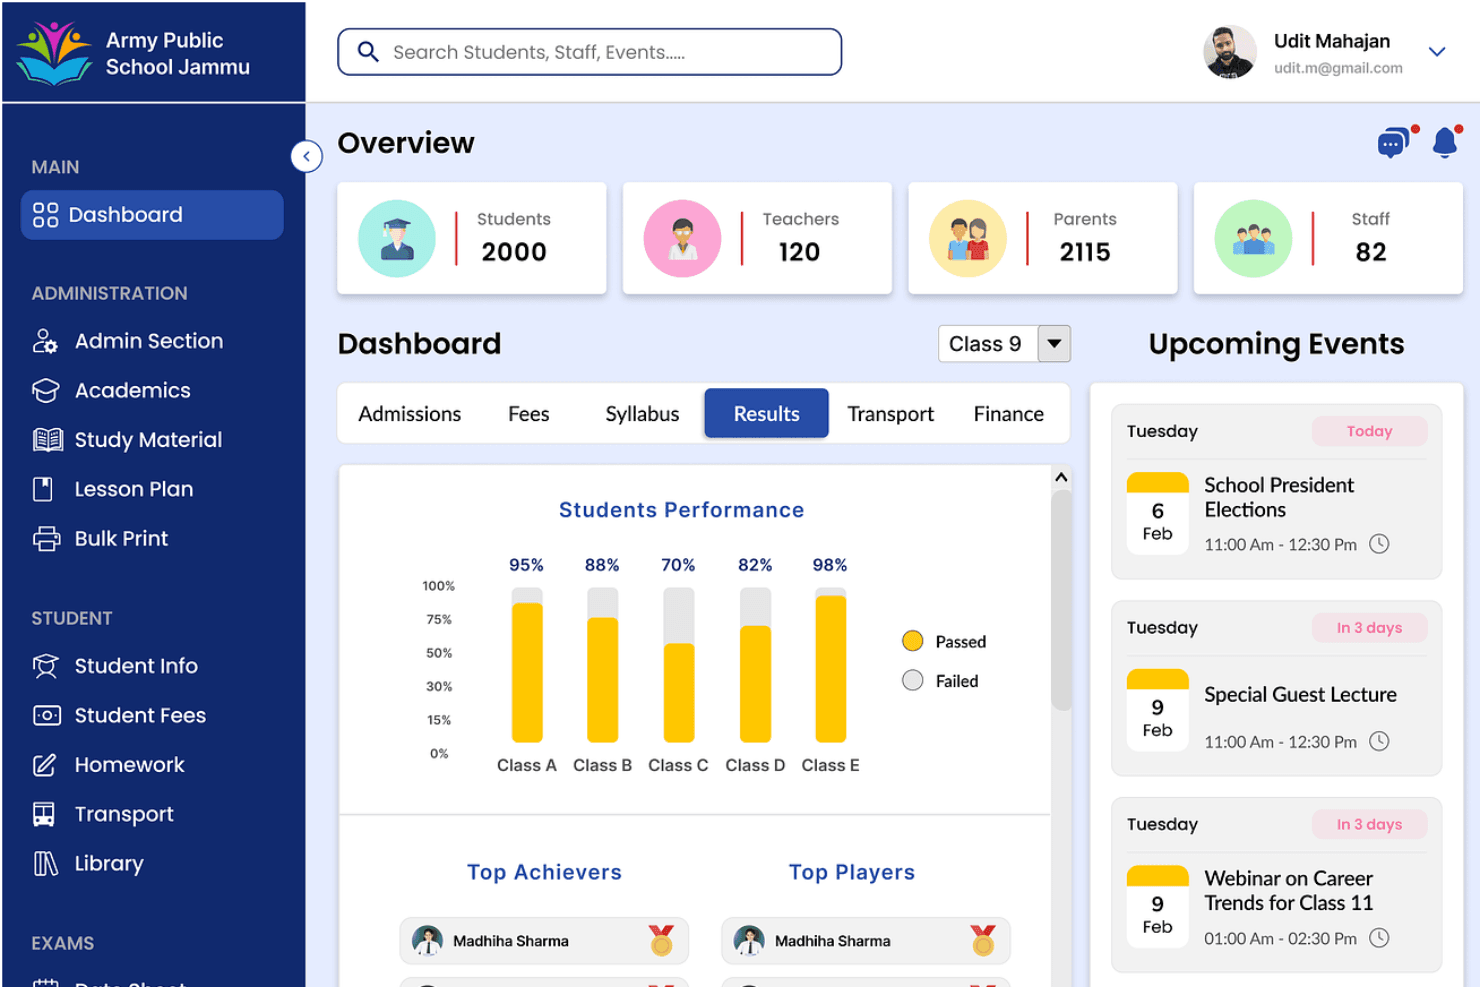Click the 88% label above Class B
Image resolution: width=1480 pixels, height=987 pixels.
(602, 565)
